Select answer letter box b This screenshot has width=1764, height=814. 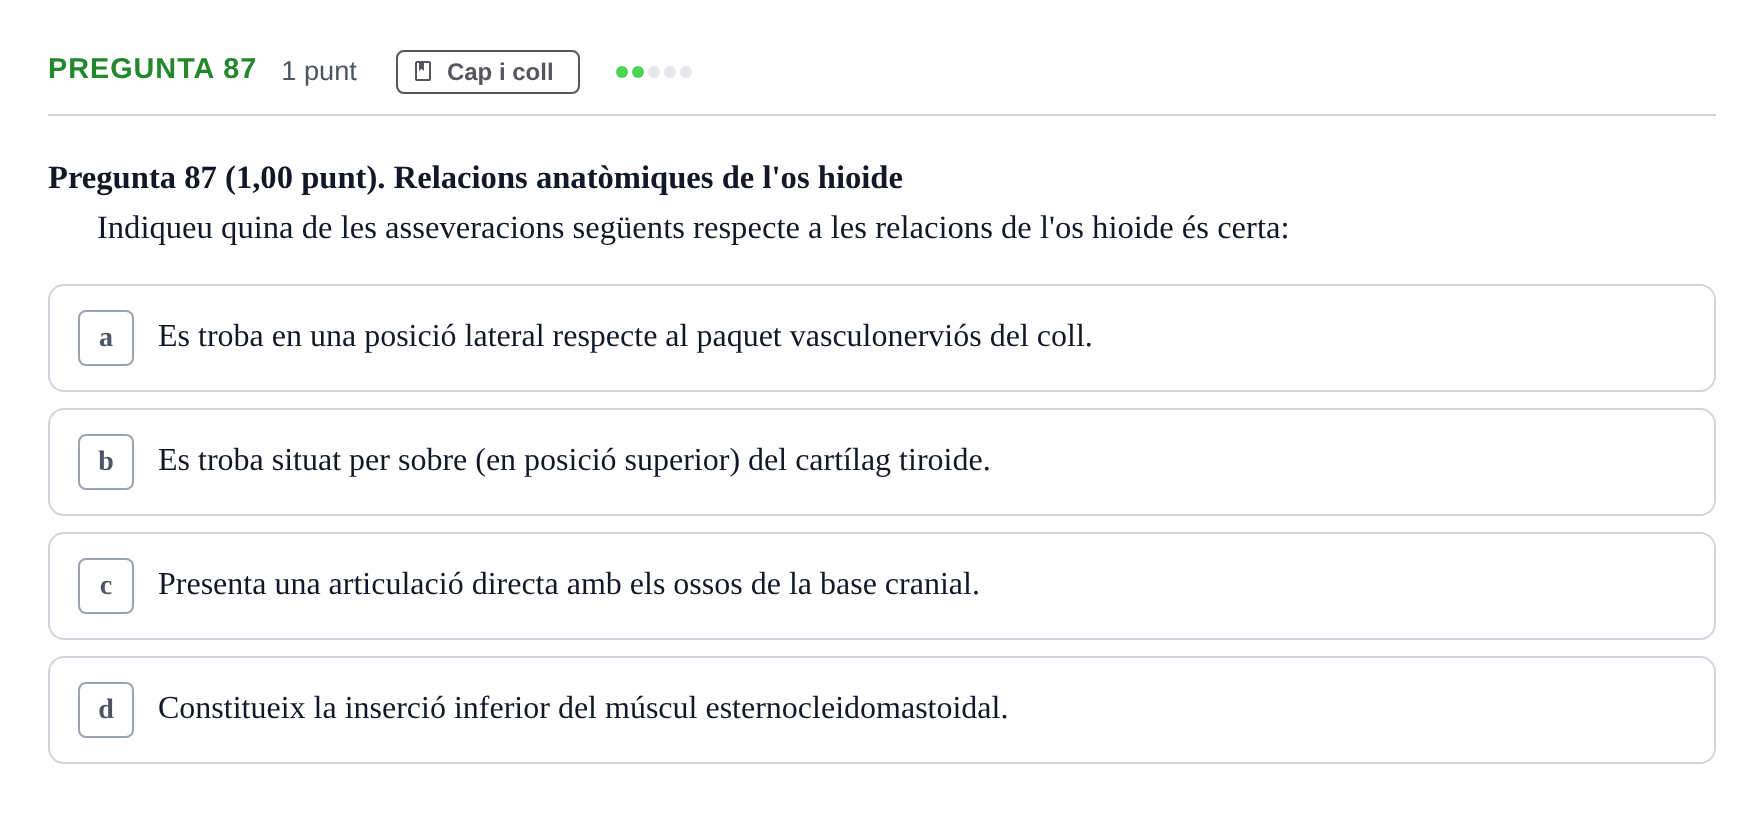pyautogui.click(x=106, y=462)
